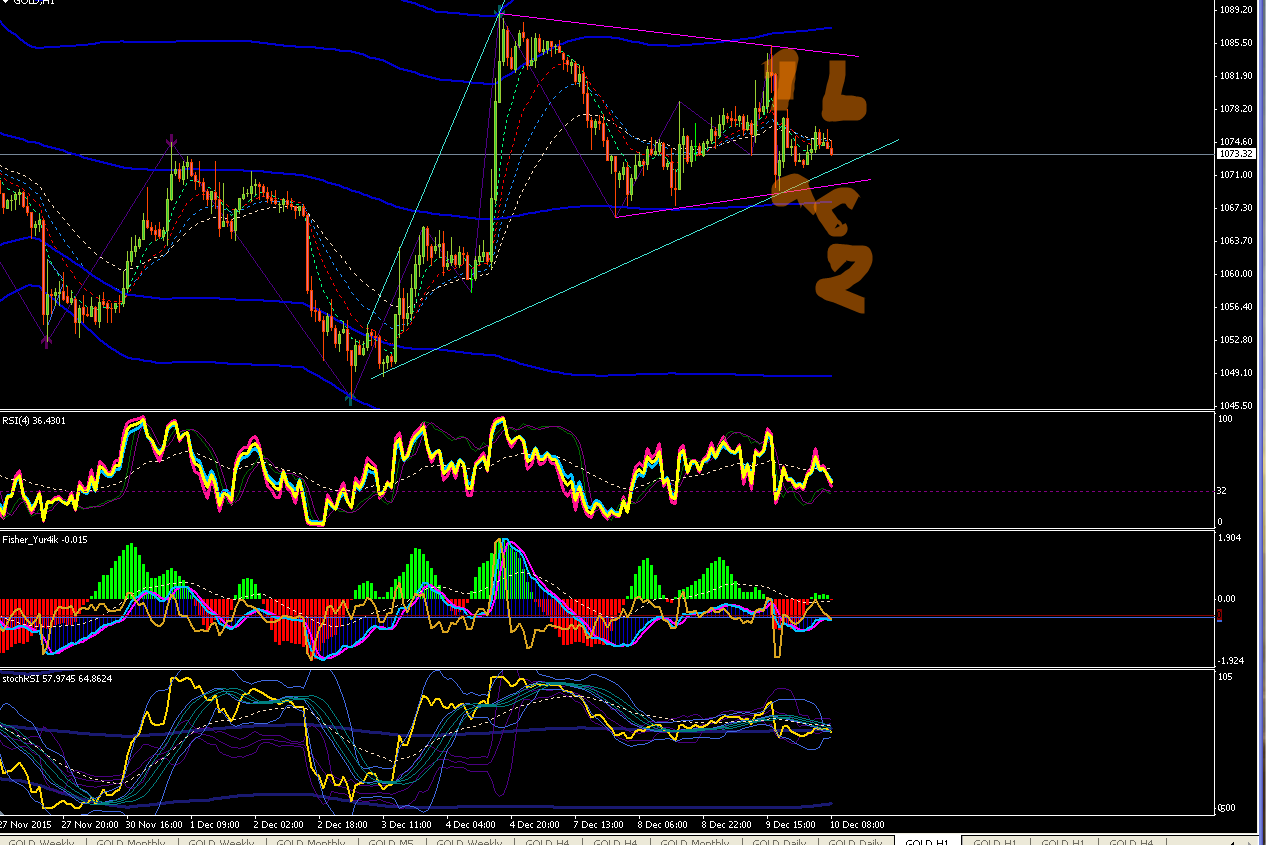Click the 4 Dec 04:00 time label
The image size is (1266, 845).
(x=471, y=826)
